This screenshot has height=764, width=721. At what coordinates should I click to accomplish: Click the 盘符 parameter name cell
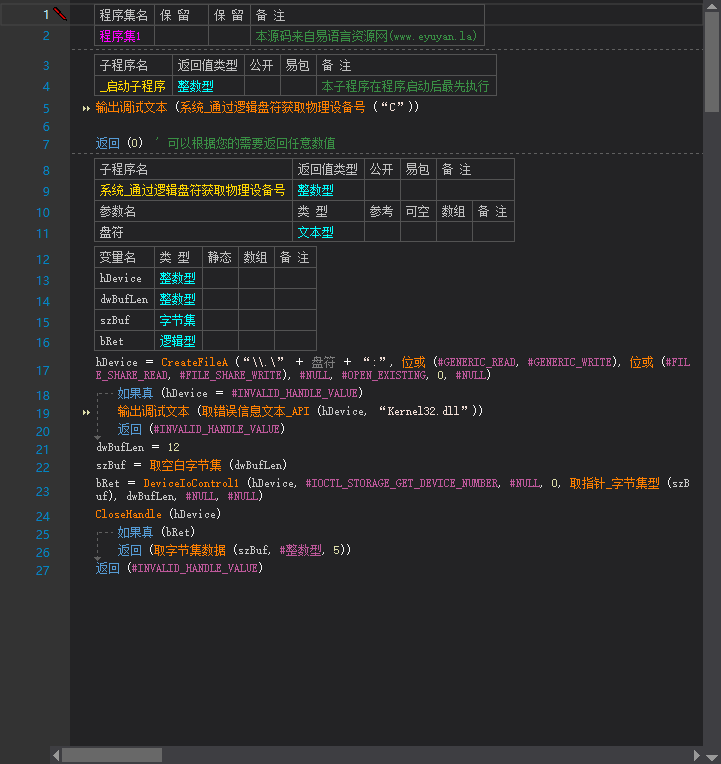pyautogui.click(x=193, y=232)
